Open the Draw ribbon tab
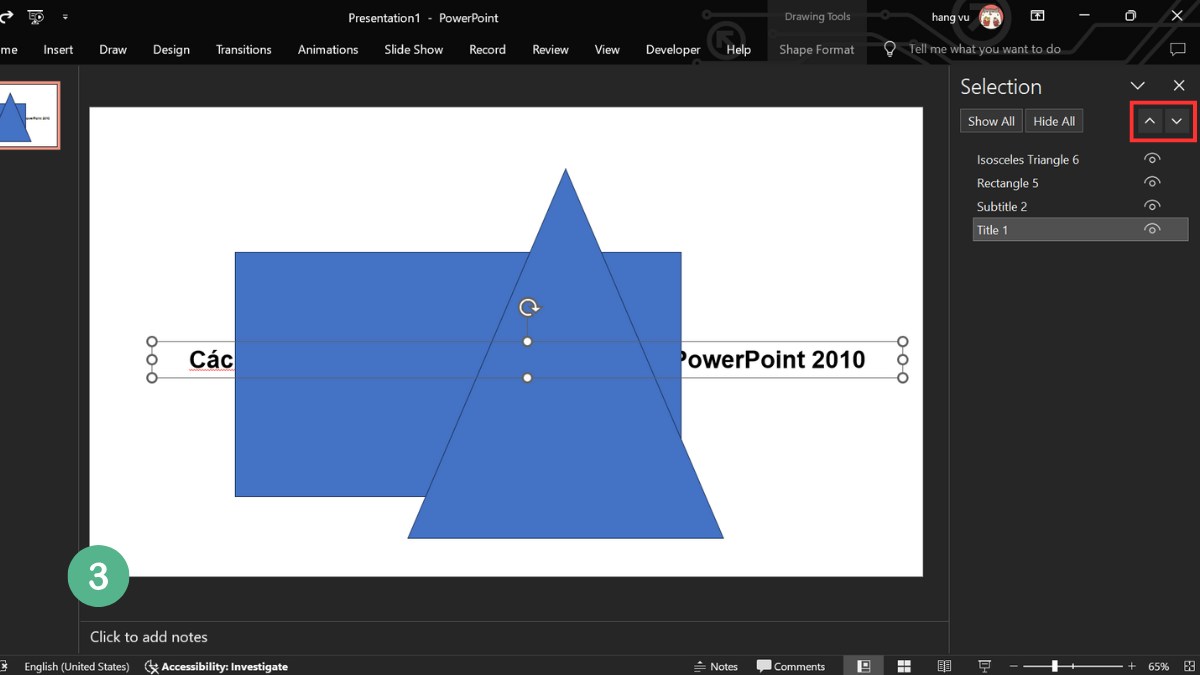 coord(113,49)
